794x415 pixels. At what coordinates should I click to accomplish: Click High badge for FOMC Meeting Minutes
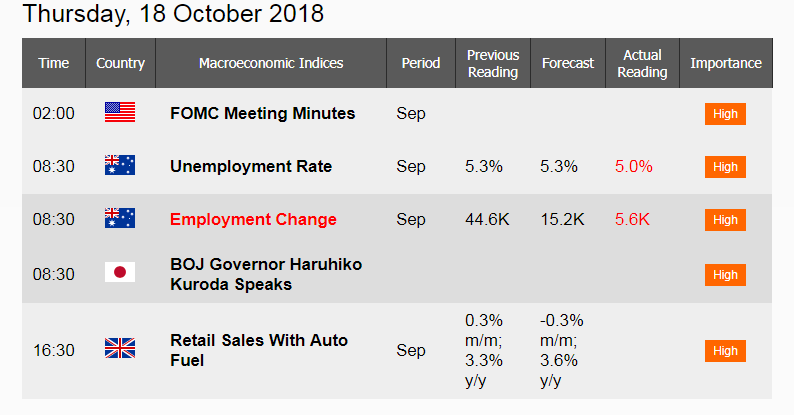pyautogui.click(x=725, y=114)
